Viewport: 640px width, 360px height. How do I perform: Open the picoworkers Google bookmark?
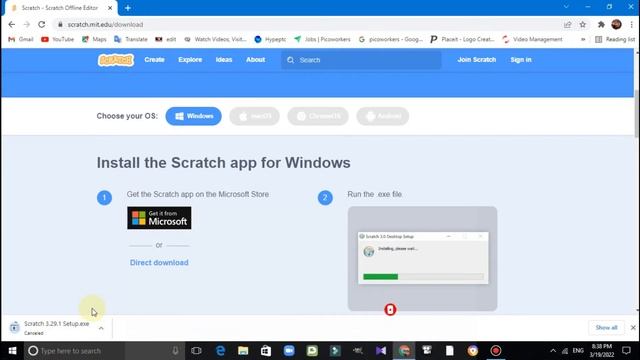391,39
